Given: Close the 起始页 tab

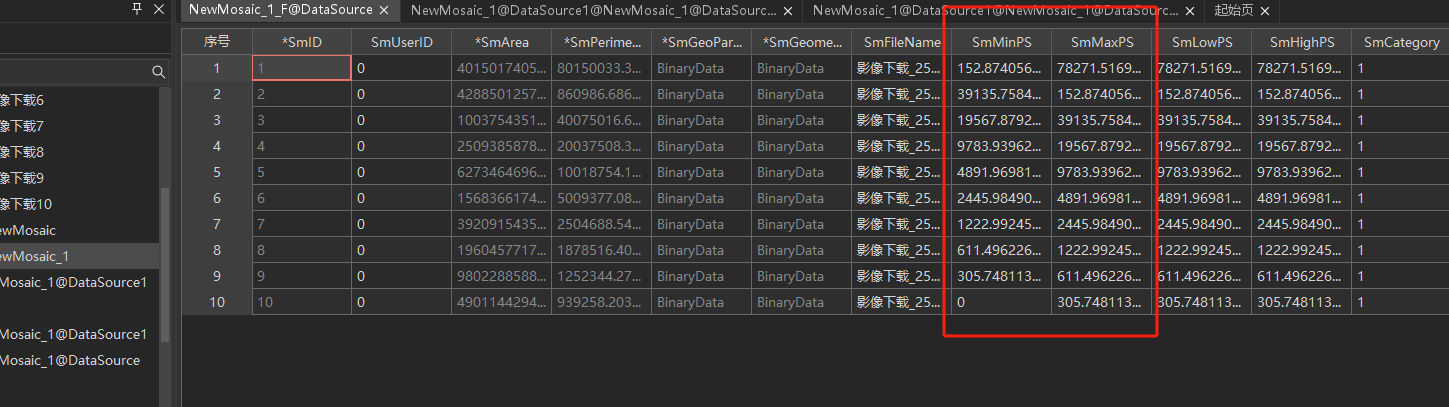Looking at the screenshot, I should coord(1265,10).
